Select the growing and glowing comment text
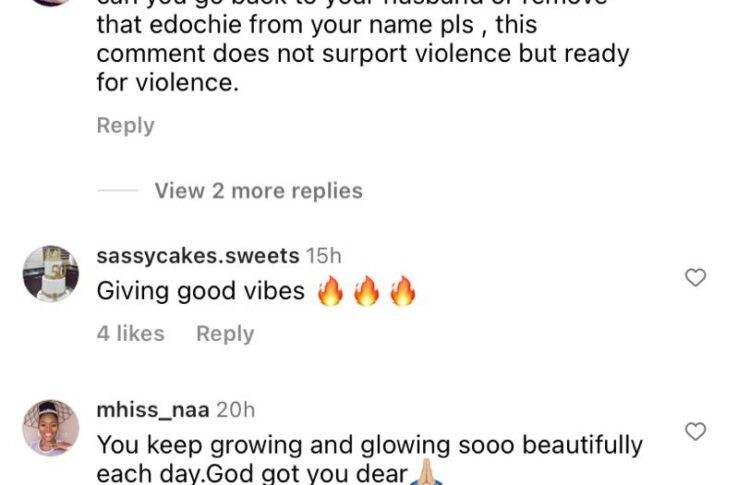 (x=369, y=459)
